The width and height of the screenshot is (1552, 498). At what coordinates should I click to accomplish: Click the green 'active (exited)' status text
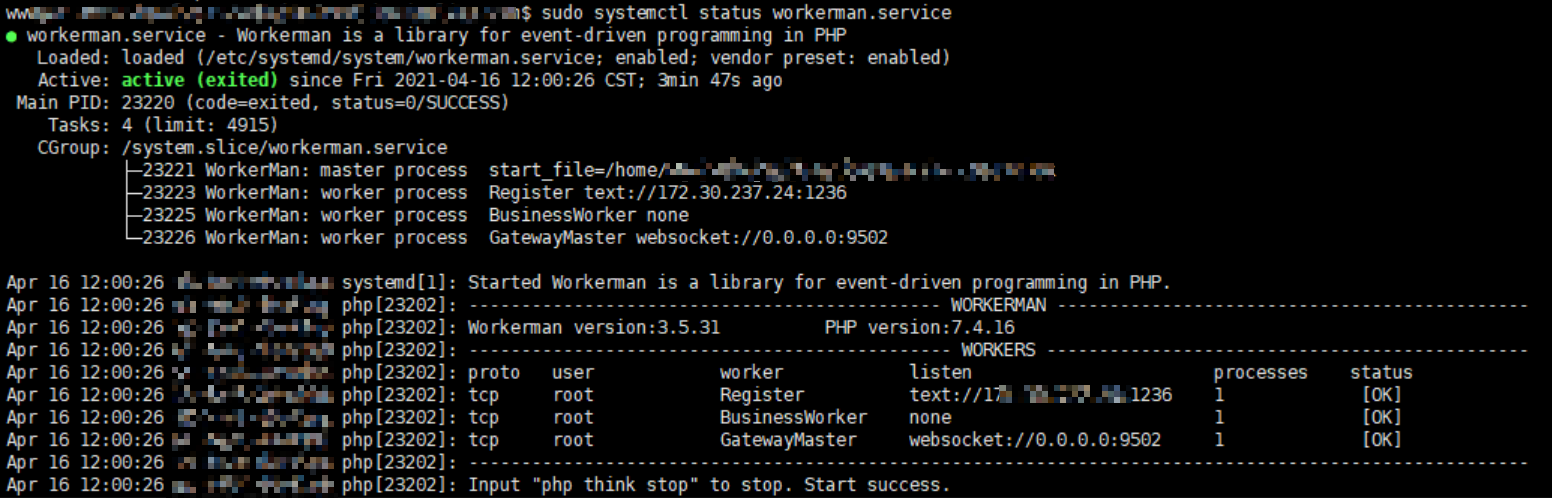(x=200, y=80)
